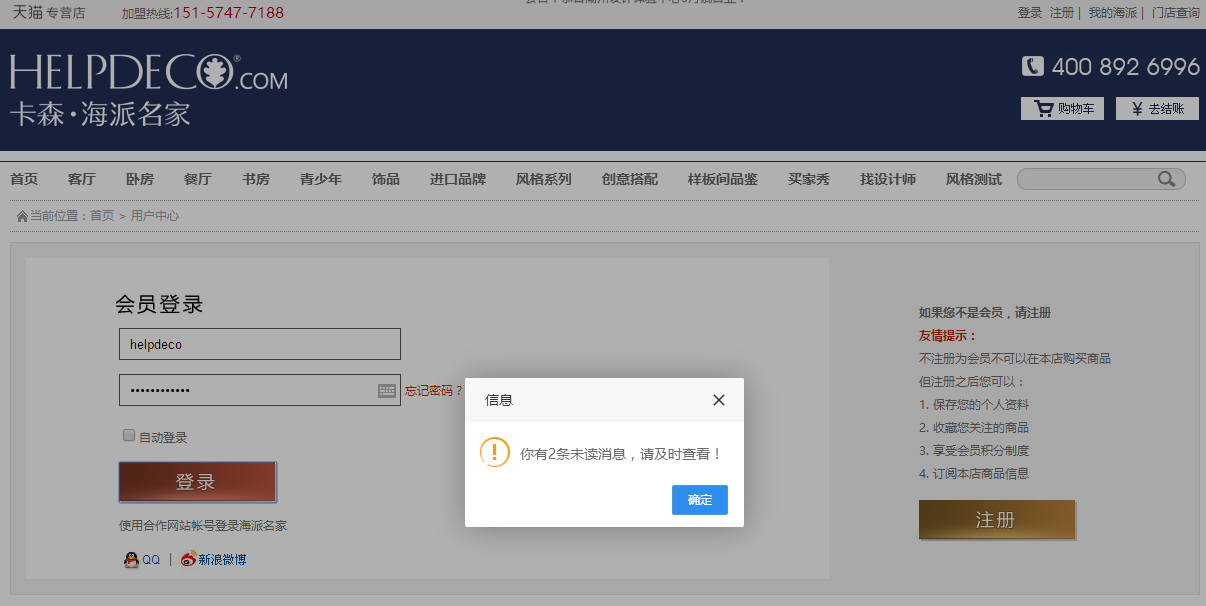The image size is (1206, 606).
Task: Click the golden 注册 button
Action: point(996,520)
